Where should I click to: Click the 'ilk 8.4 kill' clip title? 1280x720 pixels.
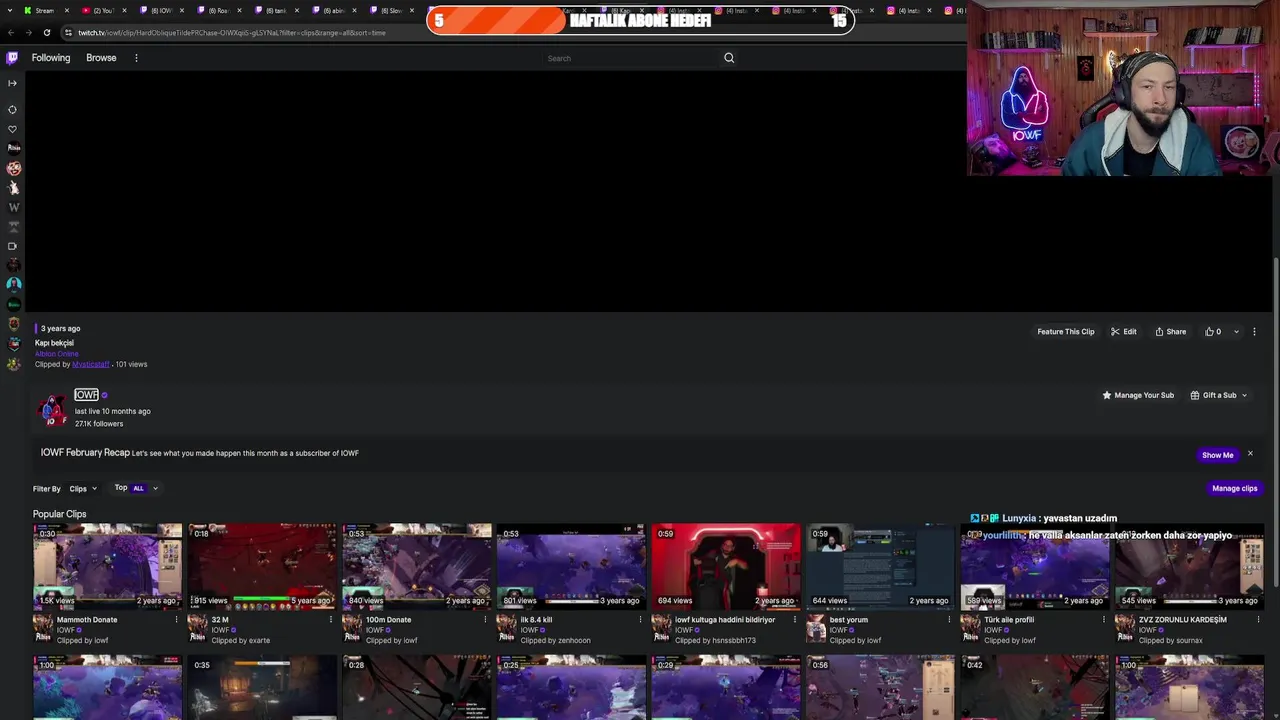pyautogui.click(x=536, y=620)
